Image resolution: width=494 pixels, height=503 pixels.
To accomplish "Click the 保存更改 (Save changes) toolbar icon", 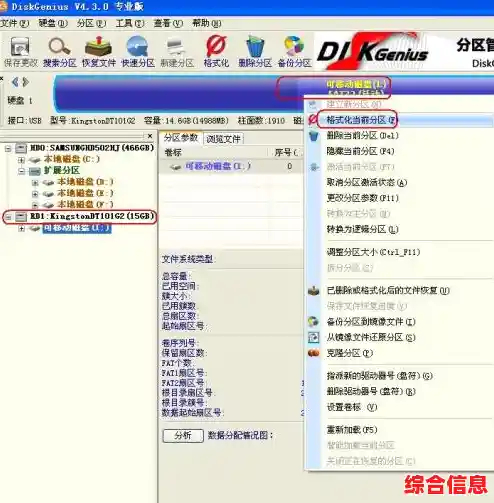I will pyautogui.click(x=20, y=52).
